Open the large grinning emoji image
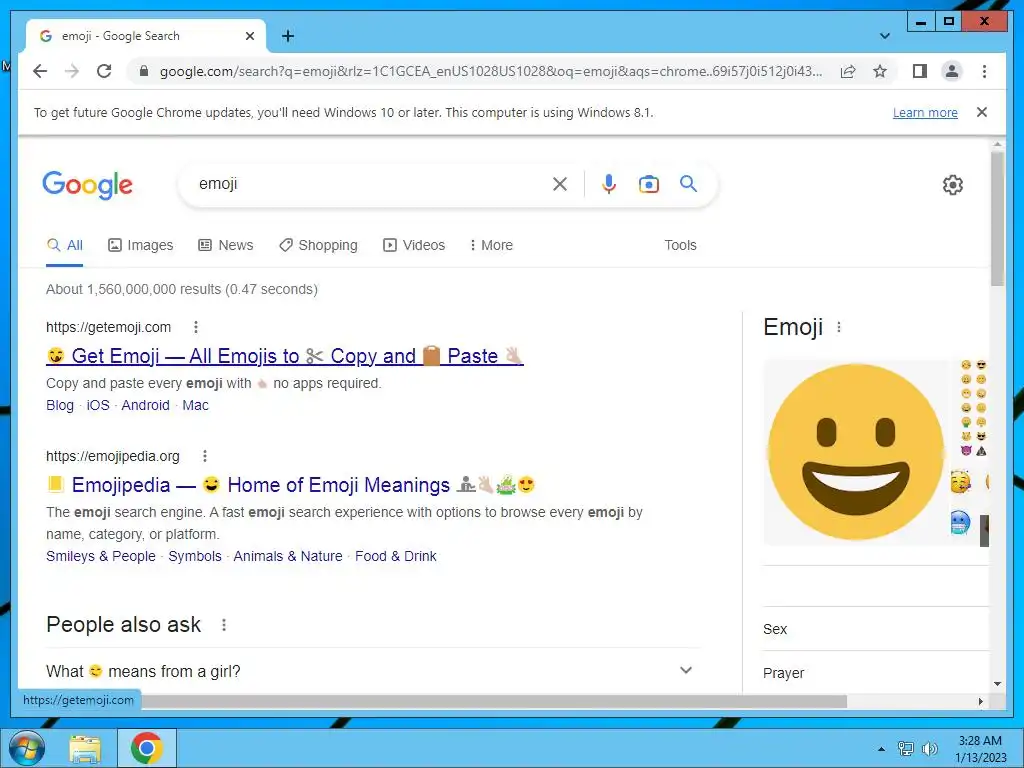1024x768 pixels. pos(855,452)
